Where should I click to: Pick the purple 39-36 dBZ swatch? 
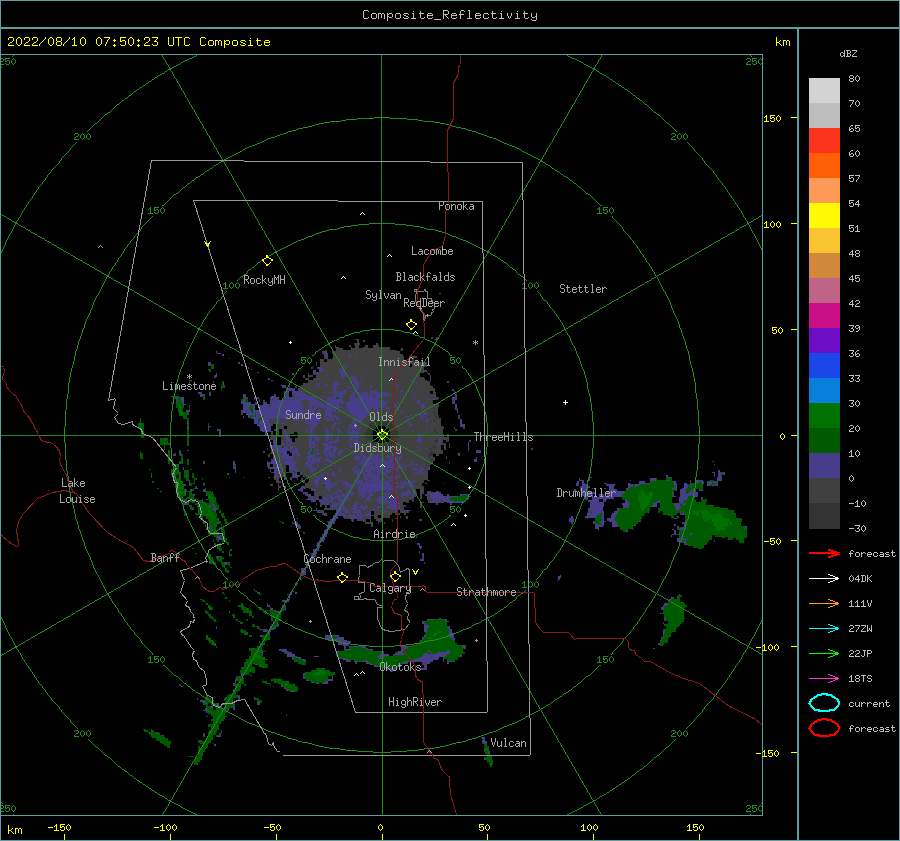tap(824, 340)
